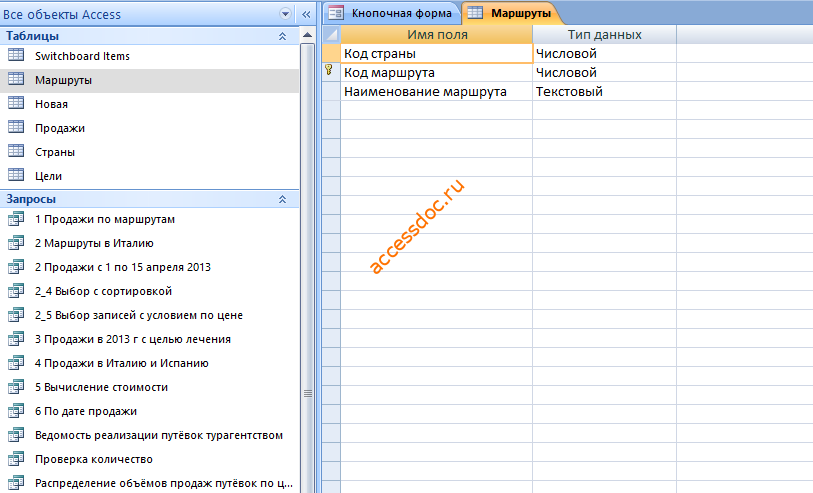Screen dimensions: 813x493
Task: Click query icon for Проверка количество
Action: [16, 459]
